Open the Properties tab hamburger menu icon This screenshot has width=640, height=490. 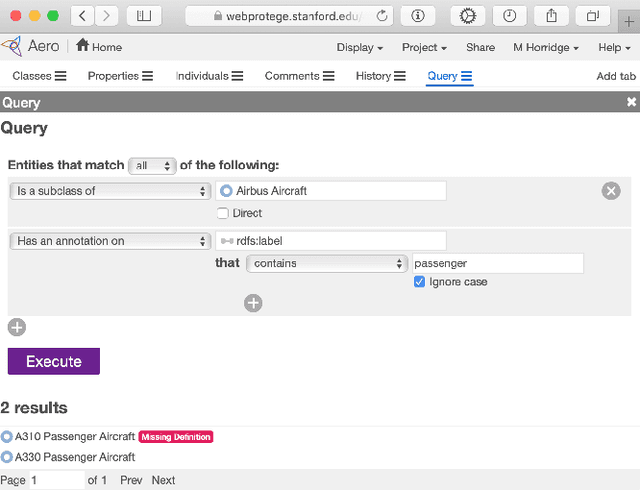147,76
